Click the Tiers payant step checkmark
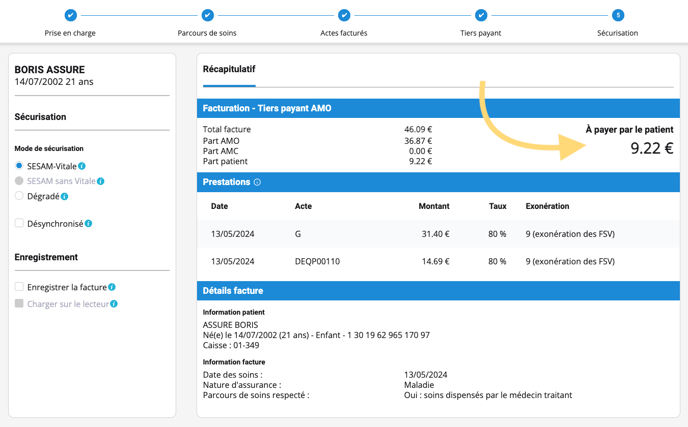The image size is (688, 427). tap(481, 15)
